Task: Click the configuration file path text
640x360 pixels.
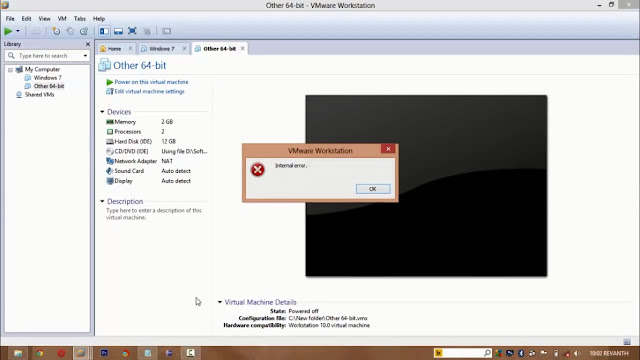Action: 328,318
